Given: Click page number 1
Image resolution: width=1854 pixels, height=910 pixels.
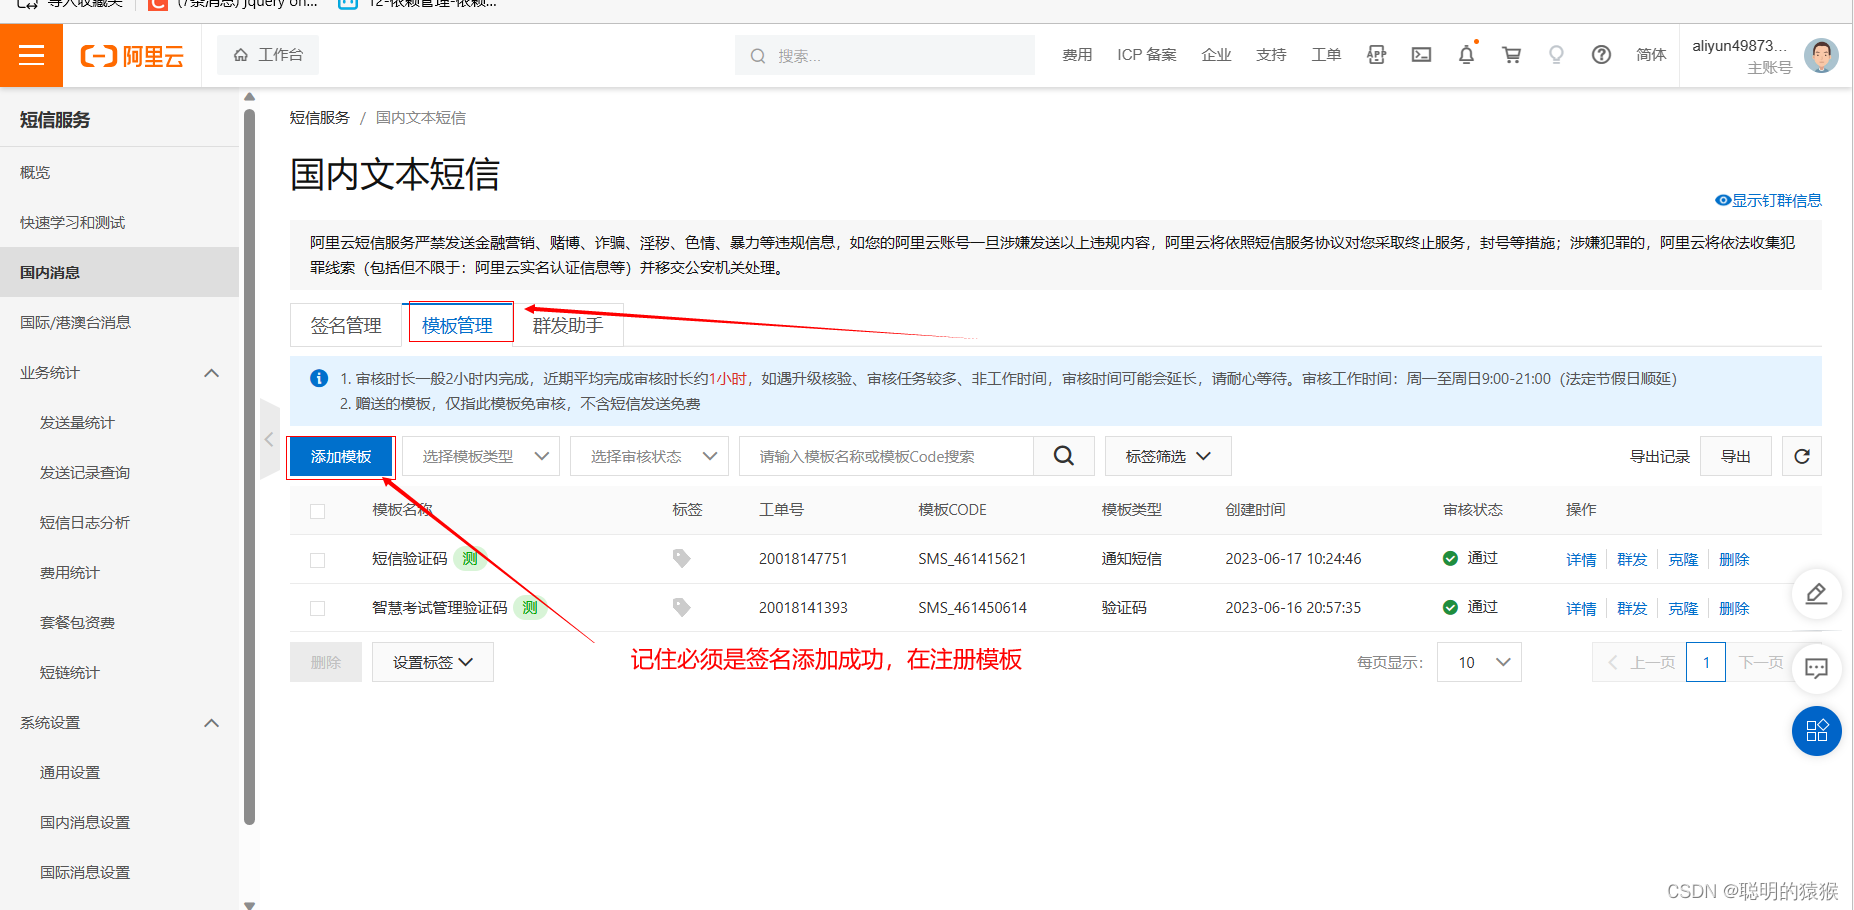Looking at the screenshot, I should 1706,662.
